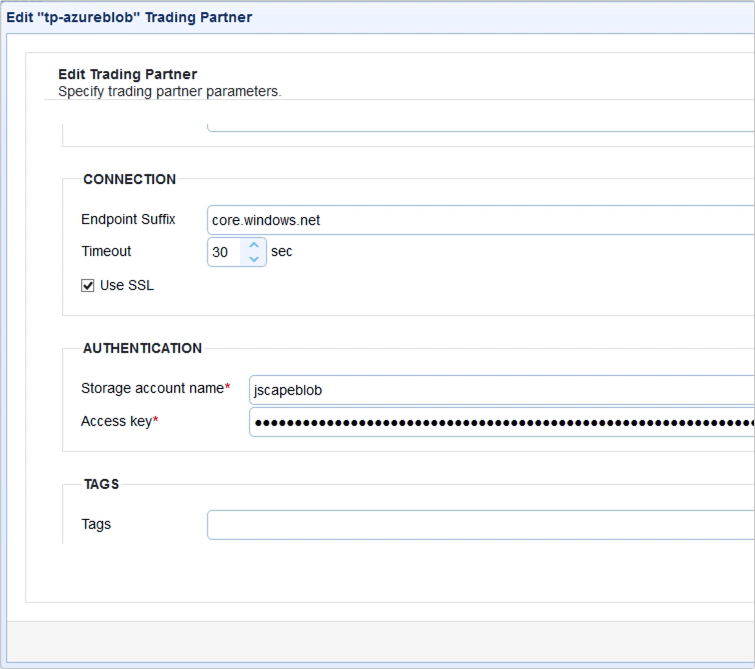The height and width of the screenshot is (669, 755).
Task: Click the Storage account name label
Action: tap(151, 388)
